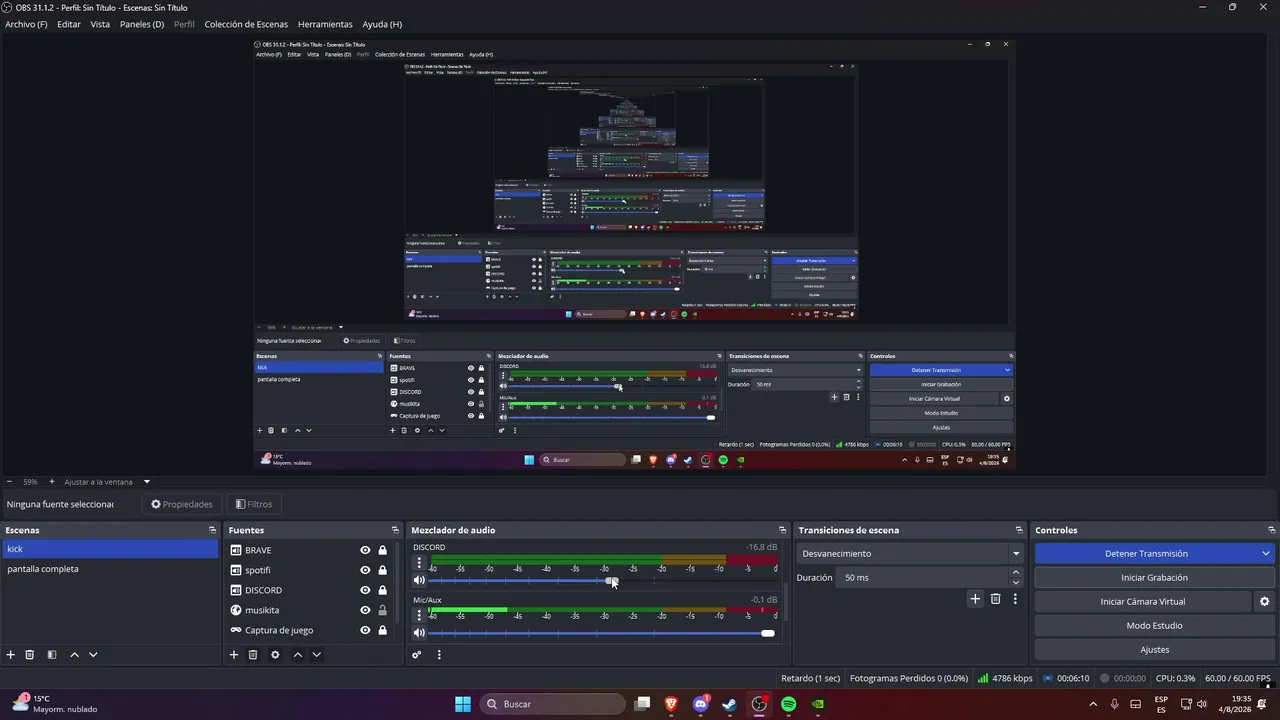Open source properties gear in the Fuentes toolbar
The image size is (1280, 720).
click(x=275, y=655)
